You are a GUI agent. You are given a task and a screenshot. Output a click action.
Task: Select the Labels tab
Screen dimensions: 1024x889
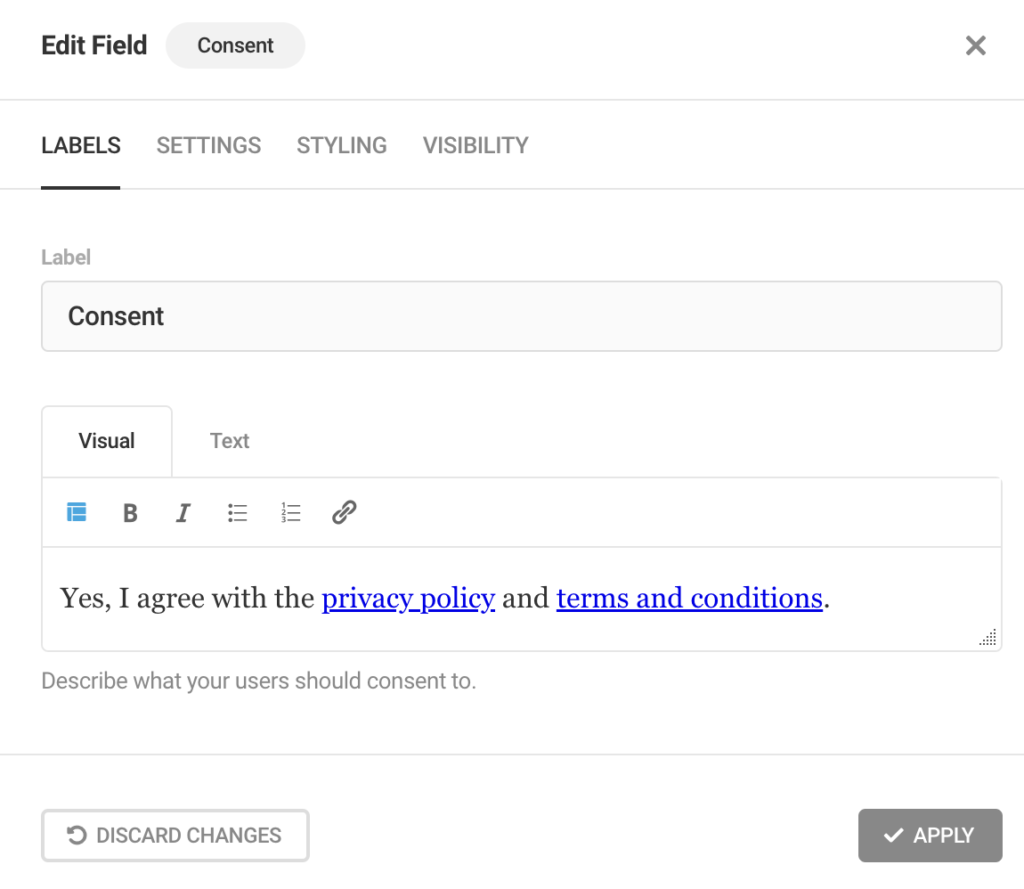pos(80,145)
